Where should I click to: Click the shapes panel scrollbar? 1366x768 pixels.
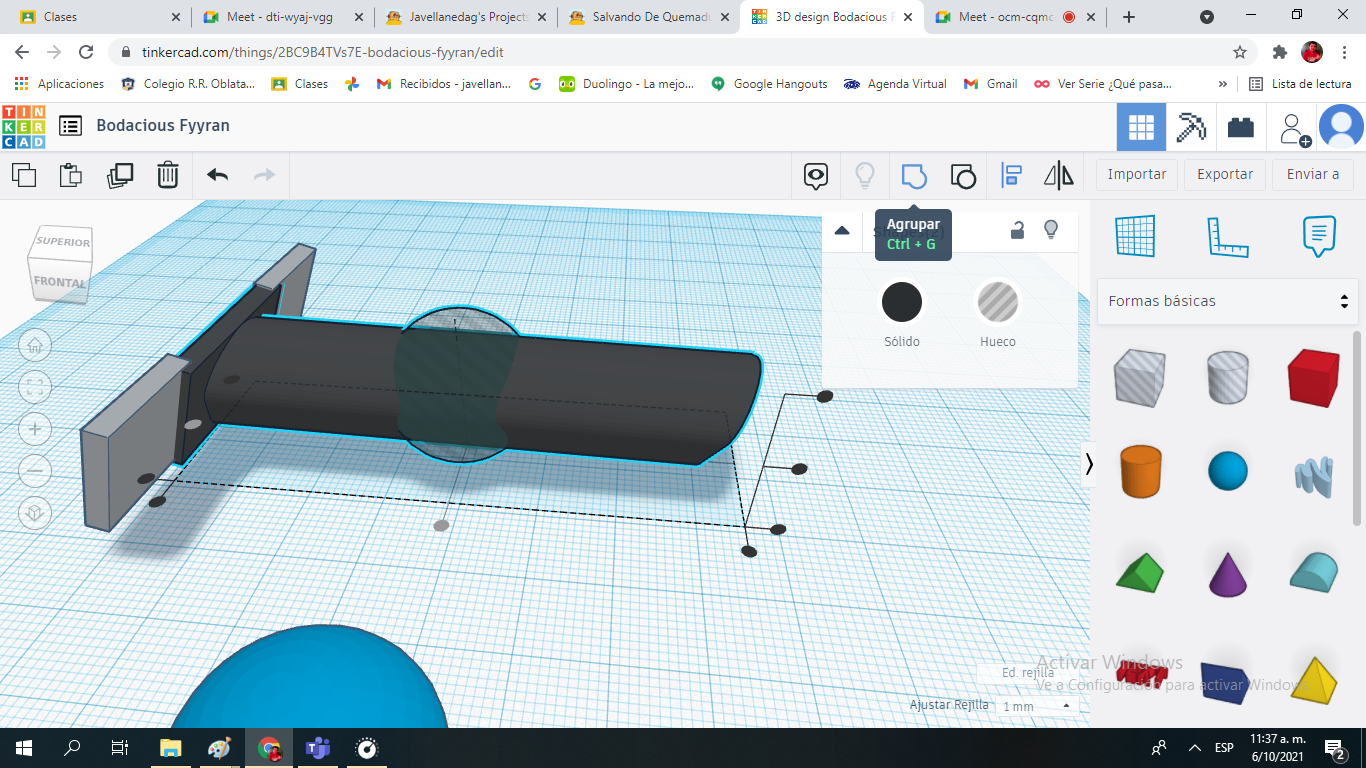pos(1357,428)
